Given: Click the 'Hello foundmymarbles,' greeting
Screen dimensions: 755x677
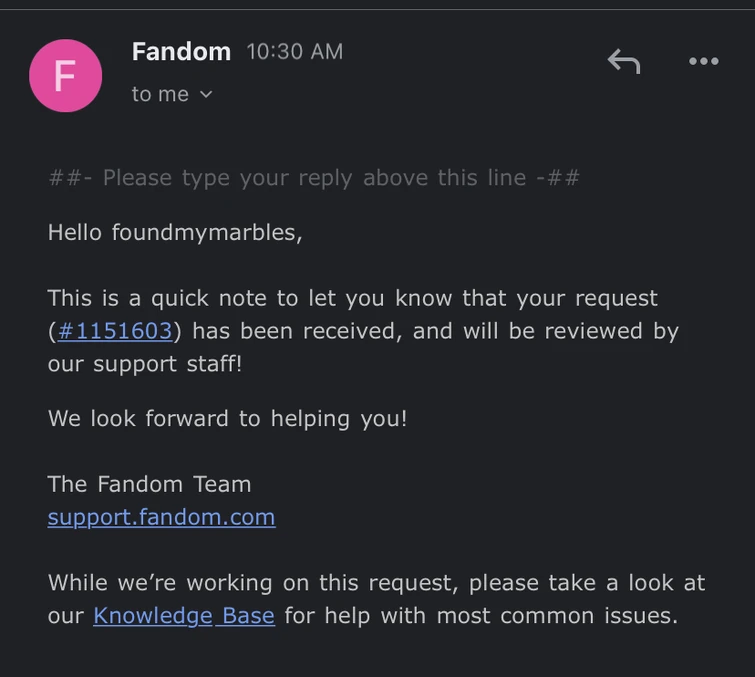Looking at the screenshot, I should 174,233.
